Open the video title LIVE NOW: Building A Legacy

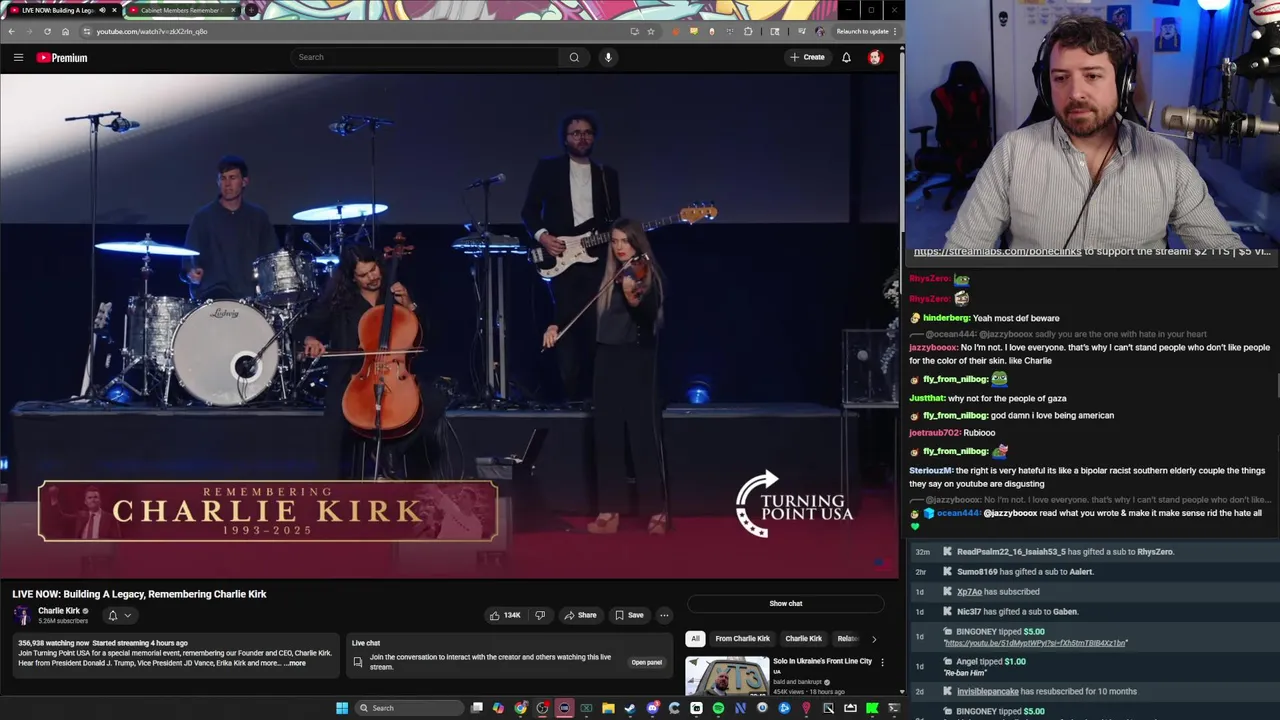(x=139, y=594)
